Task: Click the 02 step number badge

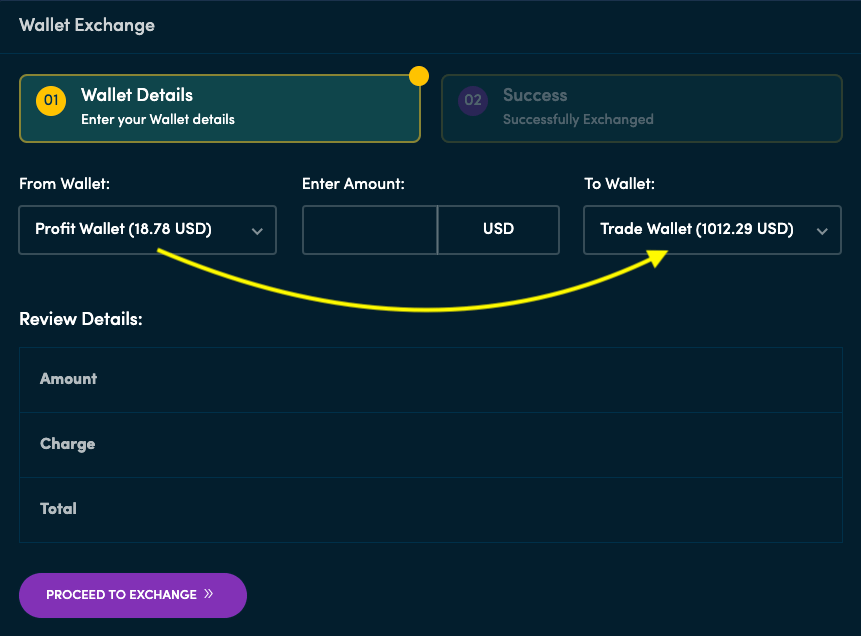Action: pyautogui.click(x=472, y=101)
